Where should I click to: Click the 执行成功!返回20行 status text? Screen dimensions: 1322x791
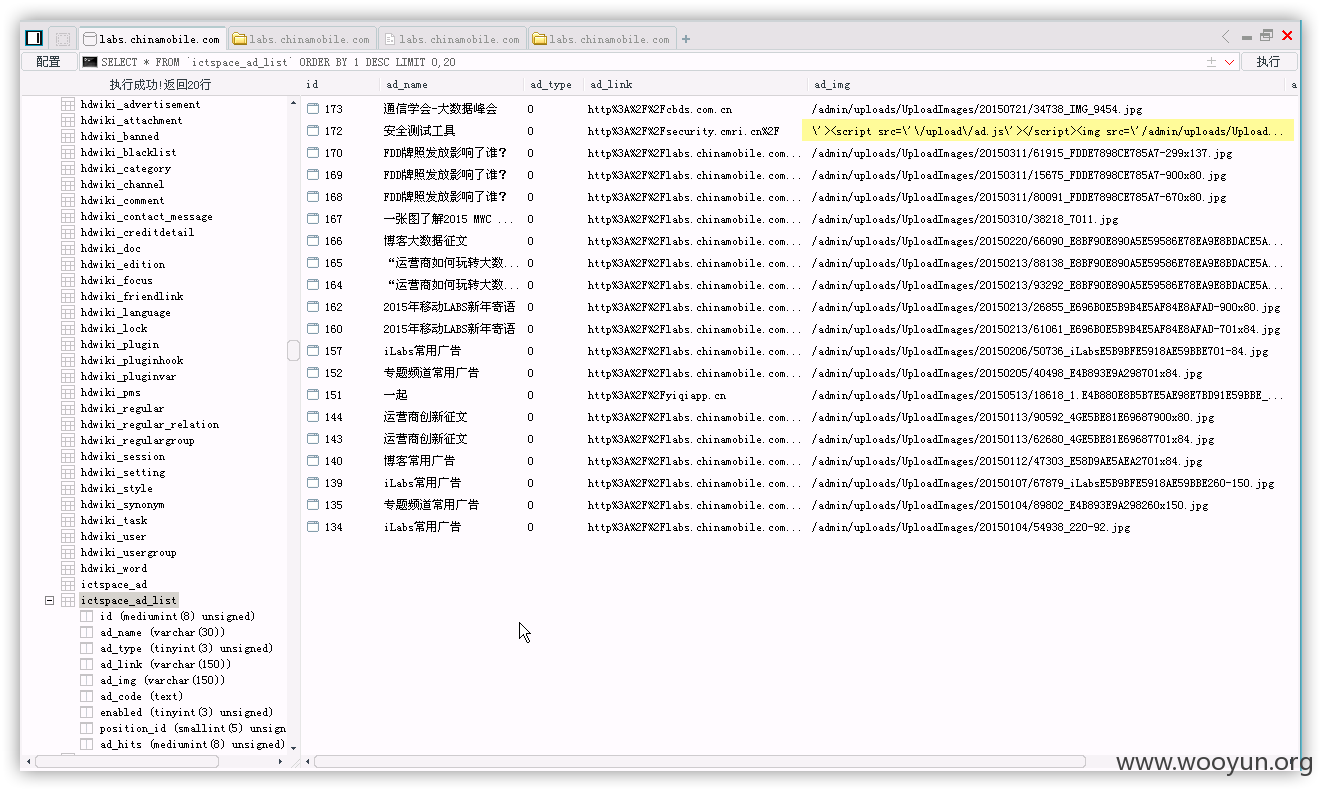point(160,85)
